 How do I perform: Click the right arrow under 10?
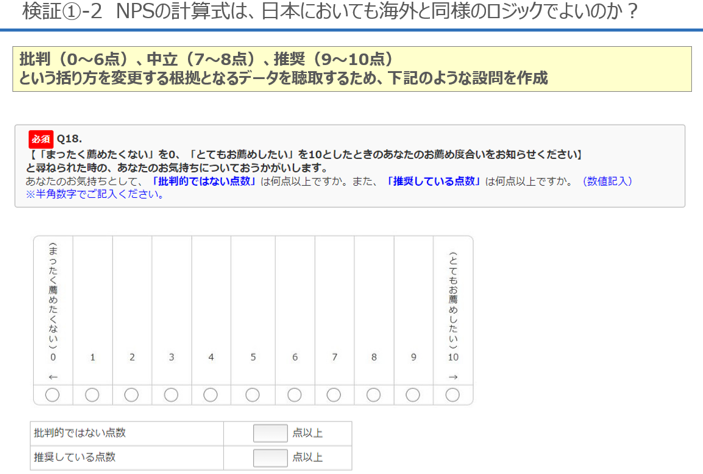point(453,377)
